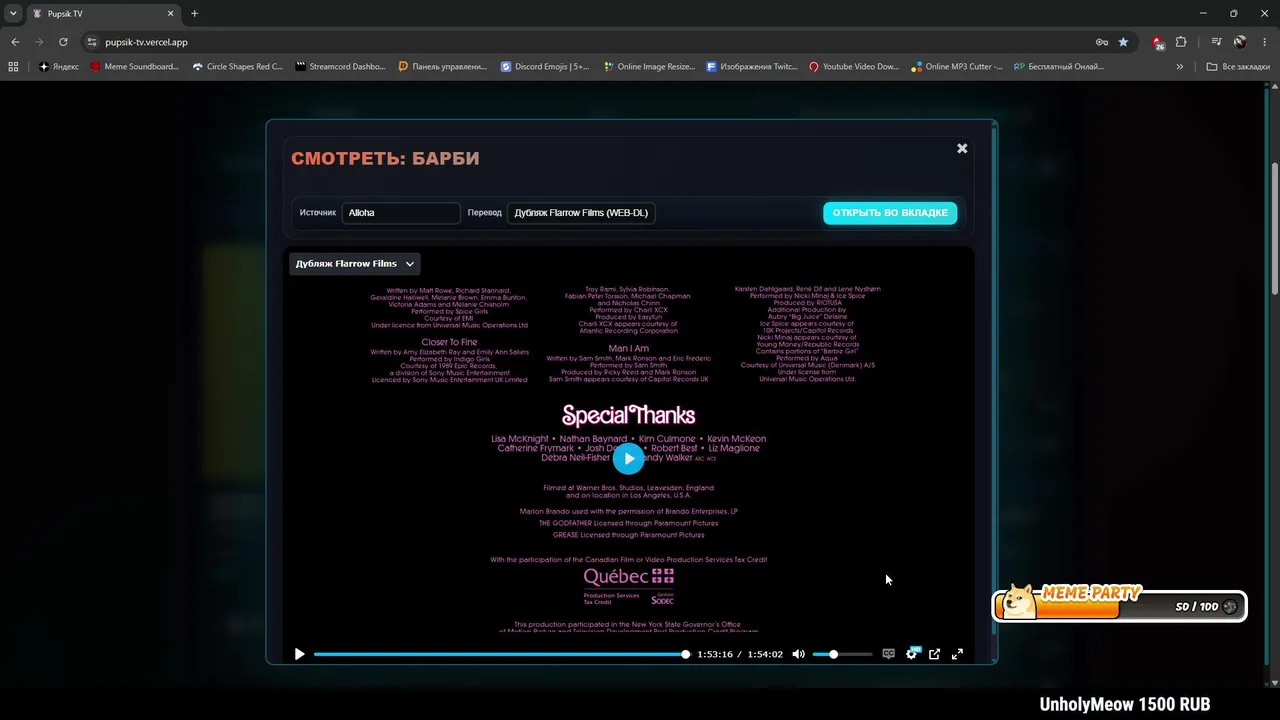Open the Meme Soundboard bookmark

(135, 67)
